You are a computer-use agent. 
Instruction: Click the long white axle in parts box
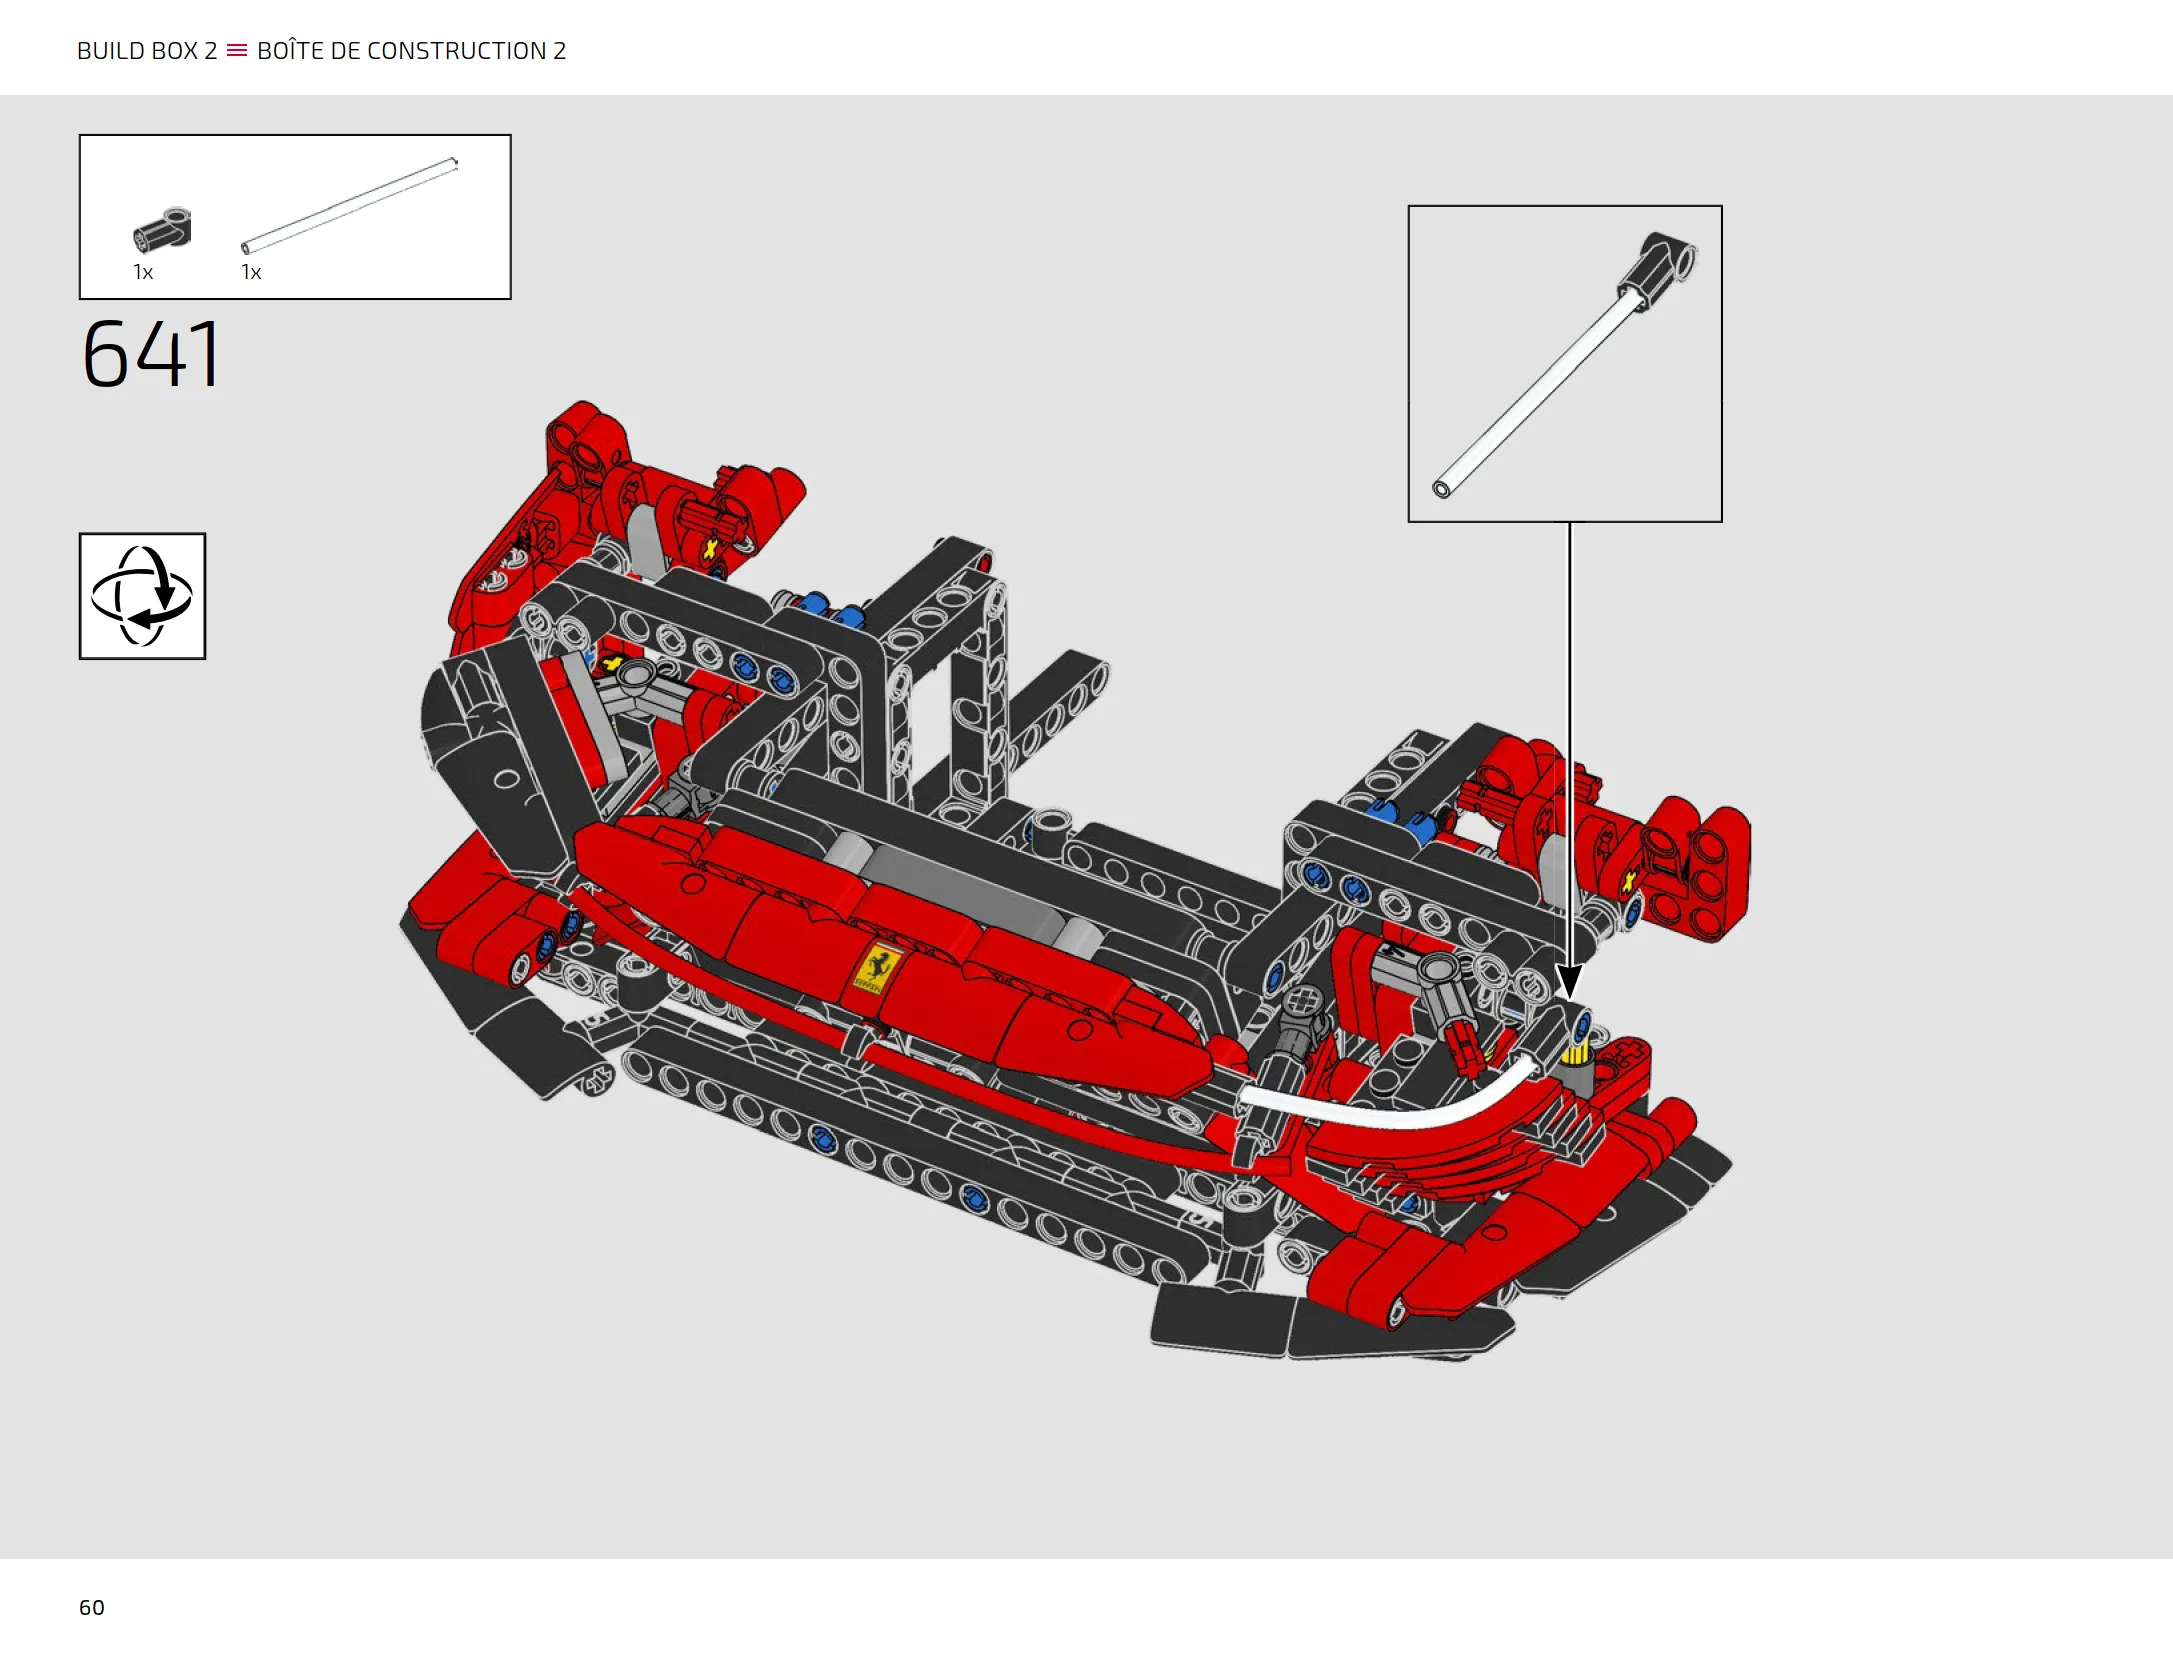[x=349, y=206]
